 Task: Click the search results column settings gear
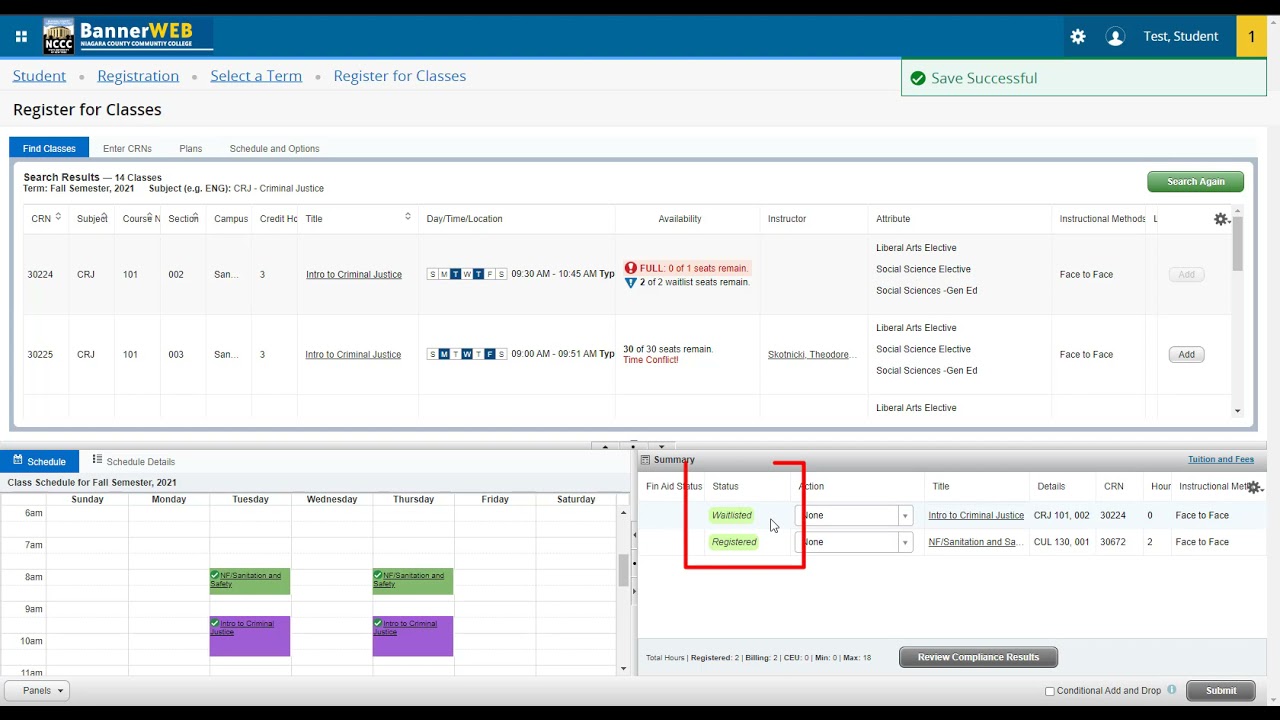click(x=1221, y=219)
